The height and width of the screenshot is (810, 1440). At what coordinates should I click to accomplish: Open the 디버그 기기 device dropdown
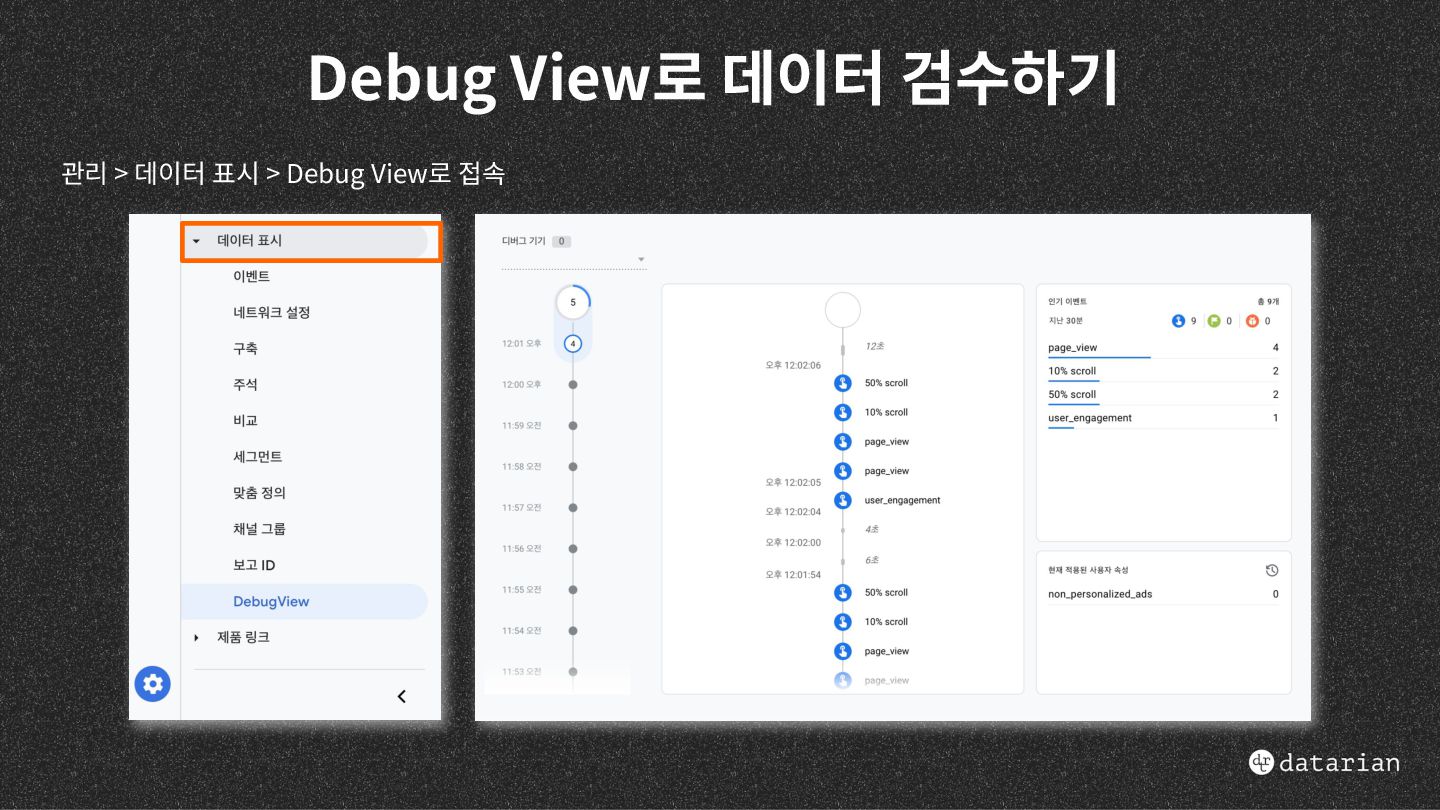[x=574, y=260]
